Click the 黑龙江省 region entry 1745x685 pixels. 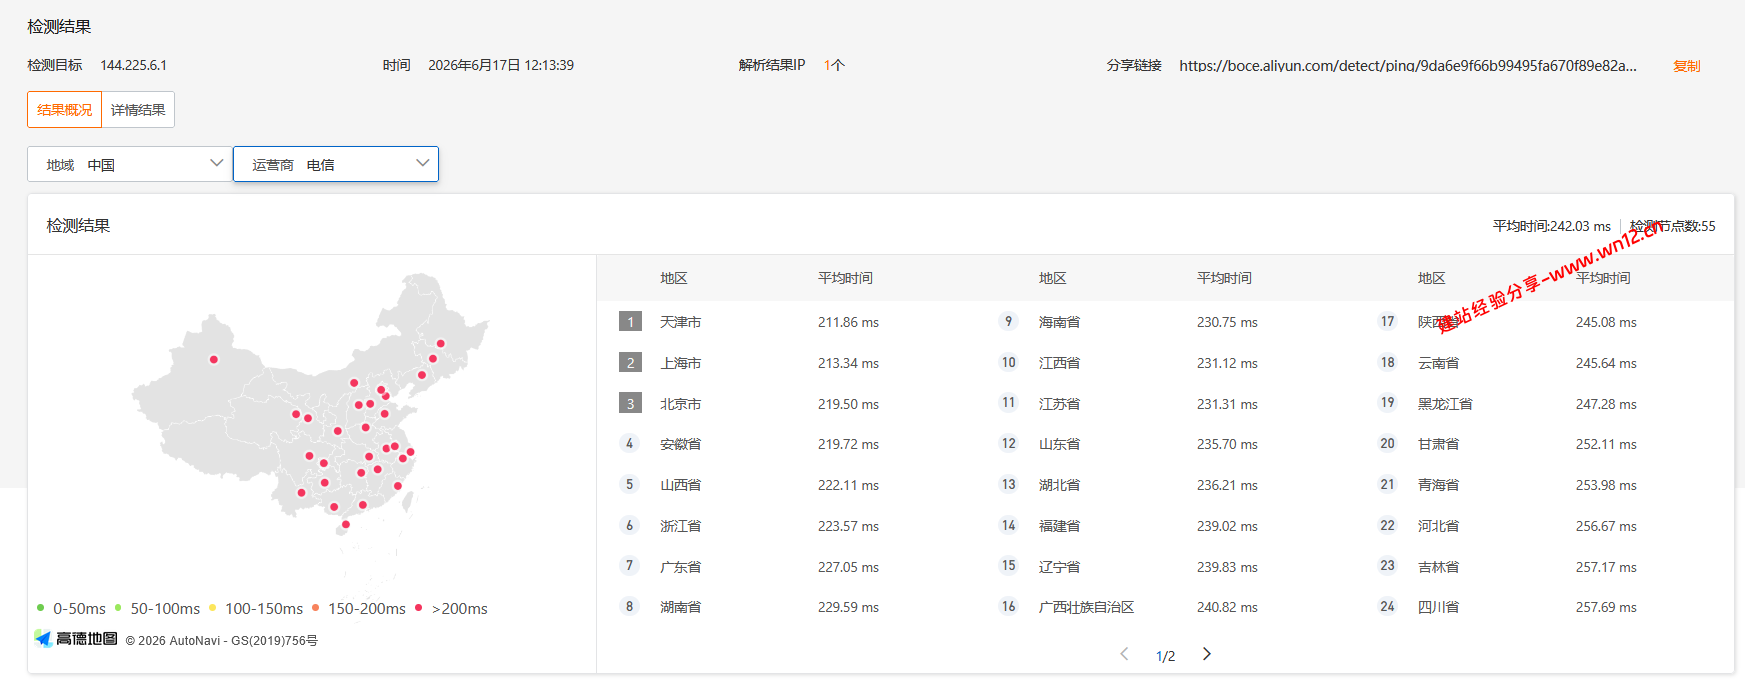pos(1445,404)
